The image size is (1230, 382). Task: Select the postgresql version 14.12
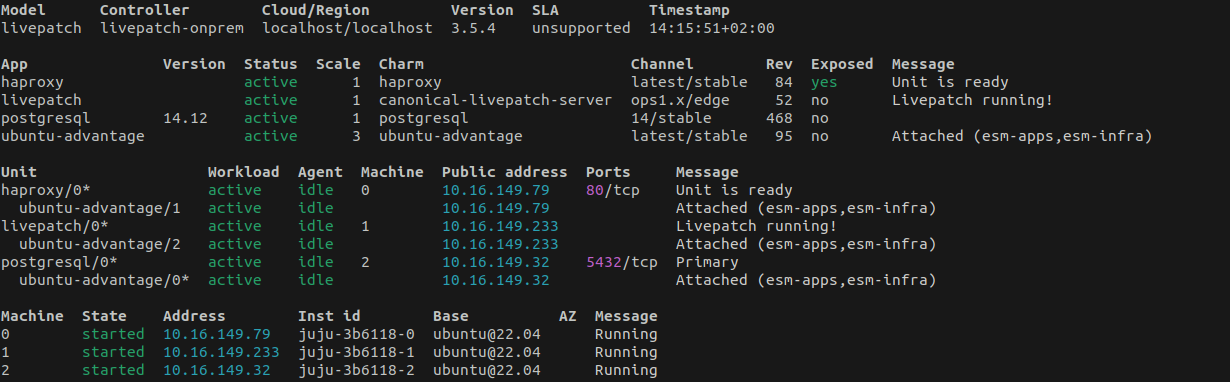(x=185, y=118)
